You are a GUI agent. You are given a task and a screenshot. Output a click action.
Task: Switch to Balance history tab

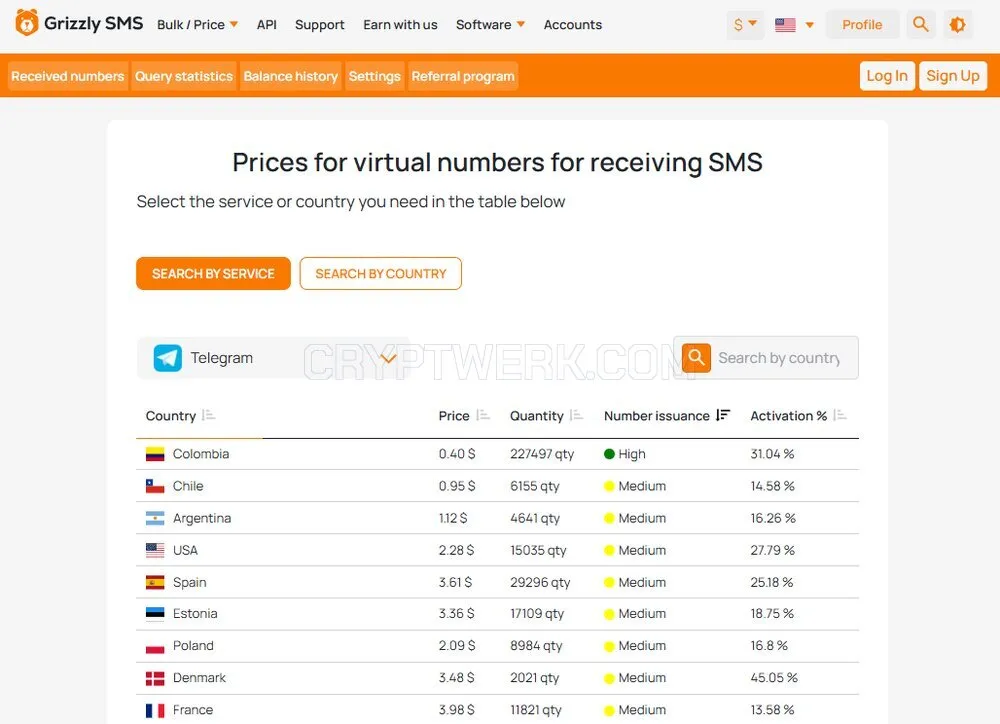click(290, 76)
